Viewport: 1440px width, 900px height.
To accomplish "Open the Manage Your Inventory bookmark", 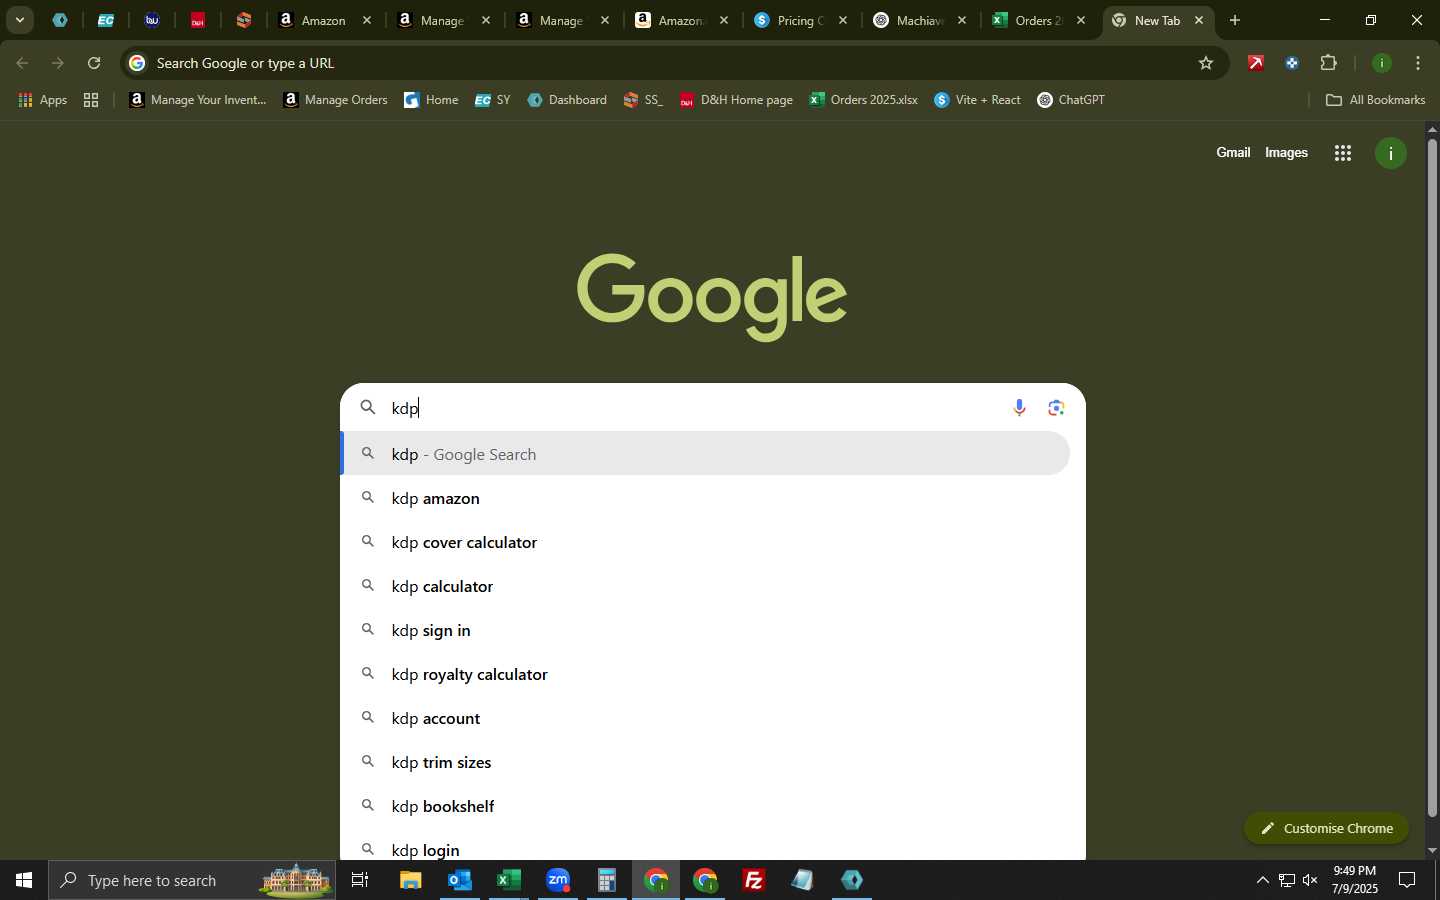I will (198, 100).
